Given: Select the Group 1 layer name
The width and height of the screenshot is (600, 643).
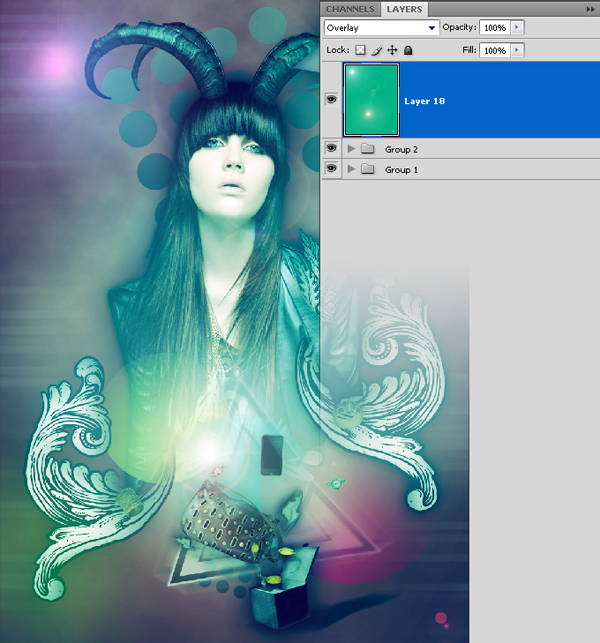Looking at the screenshot, I should tap(401, 170).
